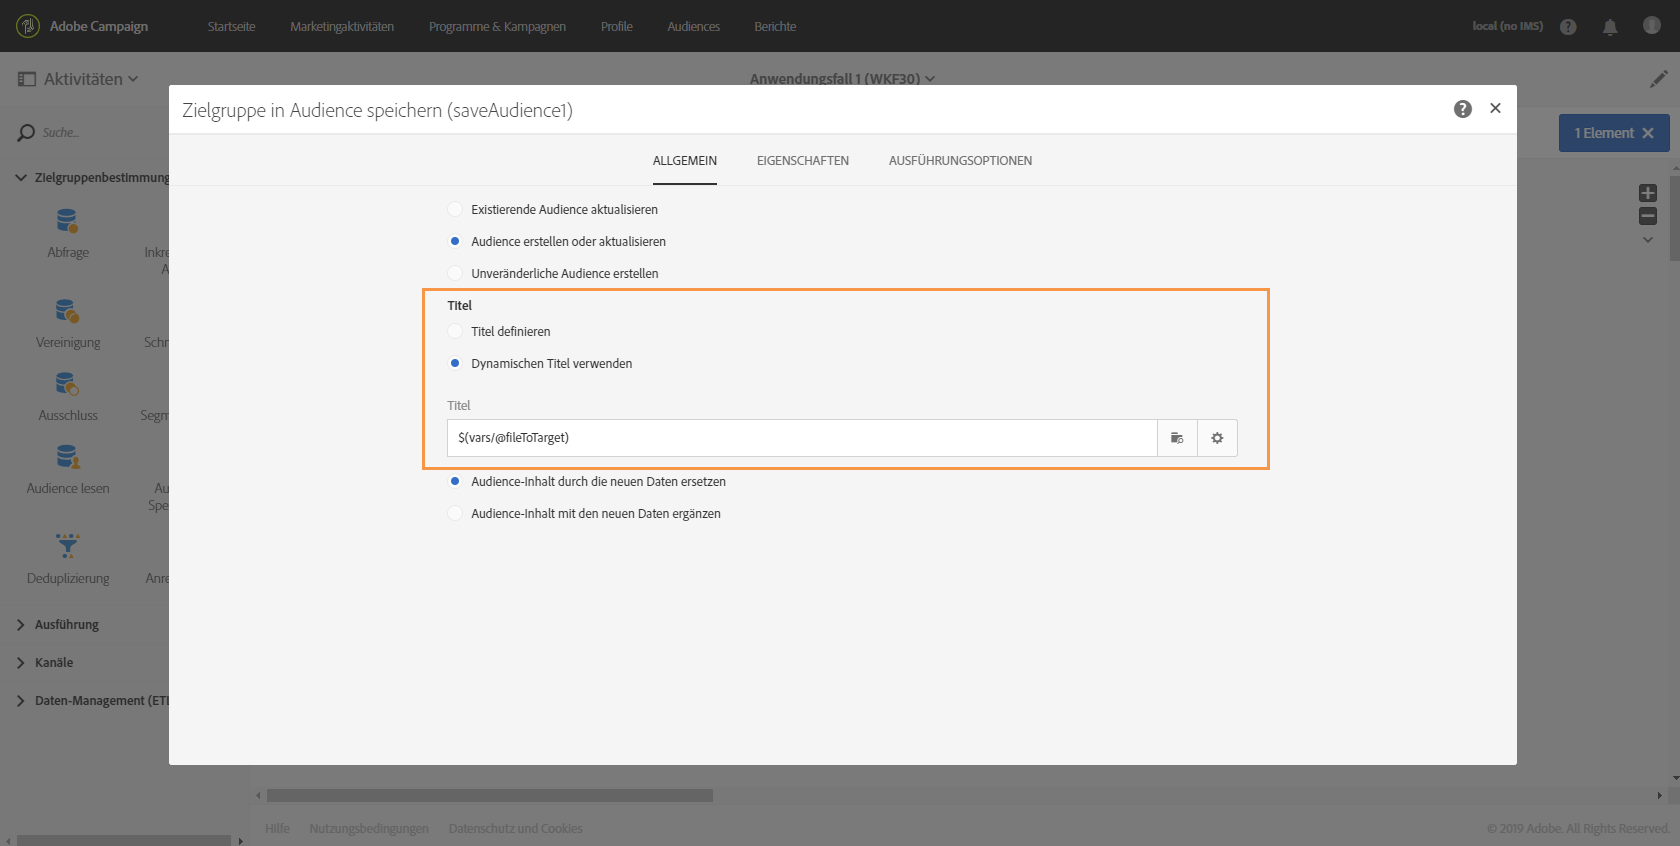Select Audience-Inhalt mit den neuen Daten ergänzen
Screen dimensions: 1680x846
(x=455, y=513)
